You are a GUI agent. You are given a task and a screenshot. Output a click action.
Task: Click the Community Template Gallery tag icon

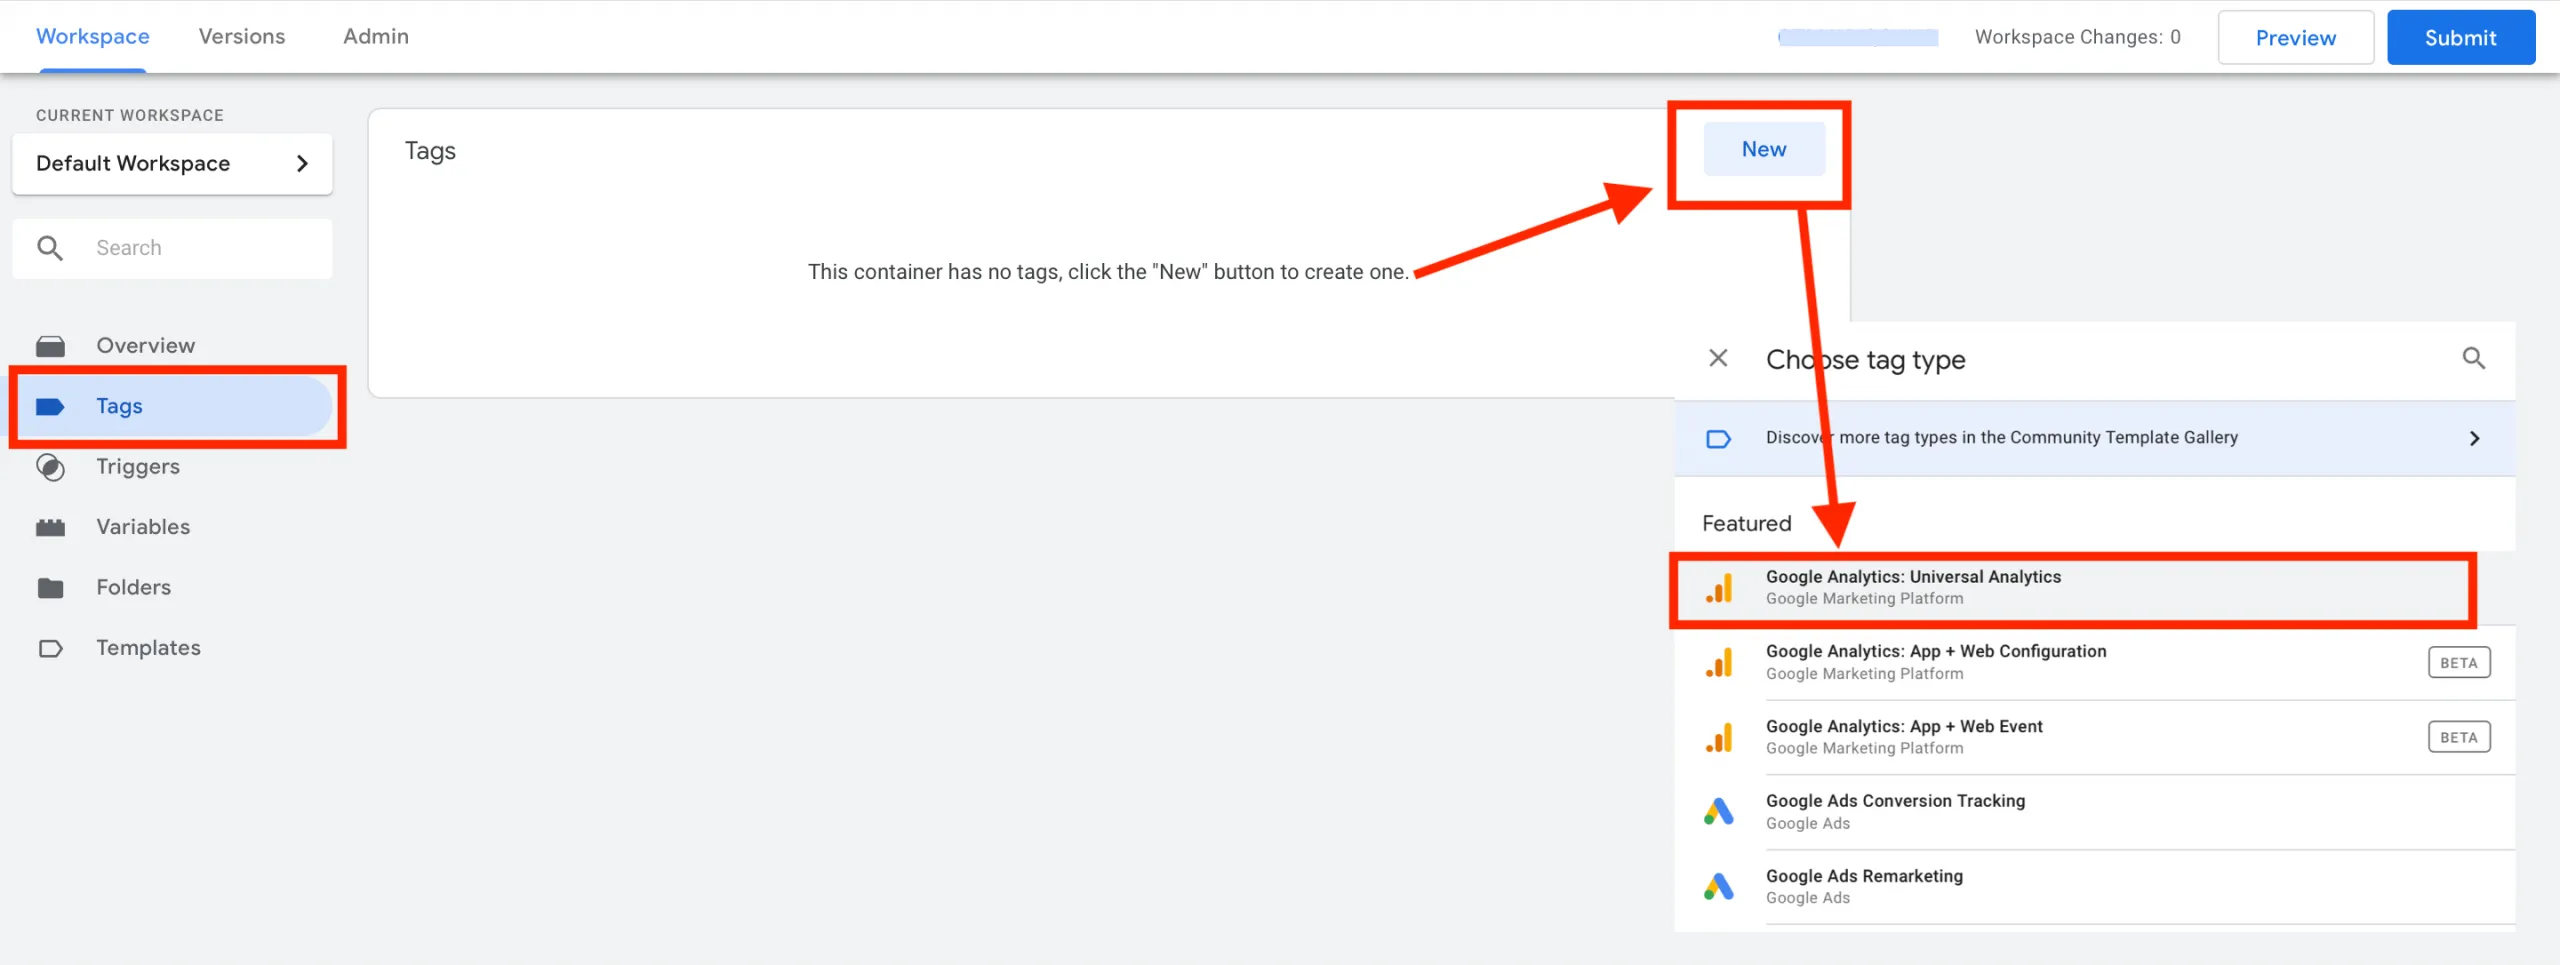tap(1718, 439)
